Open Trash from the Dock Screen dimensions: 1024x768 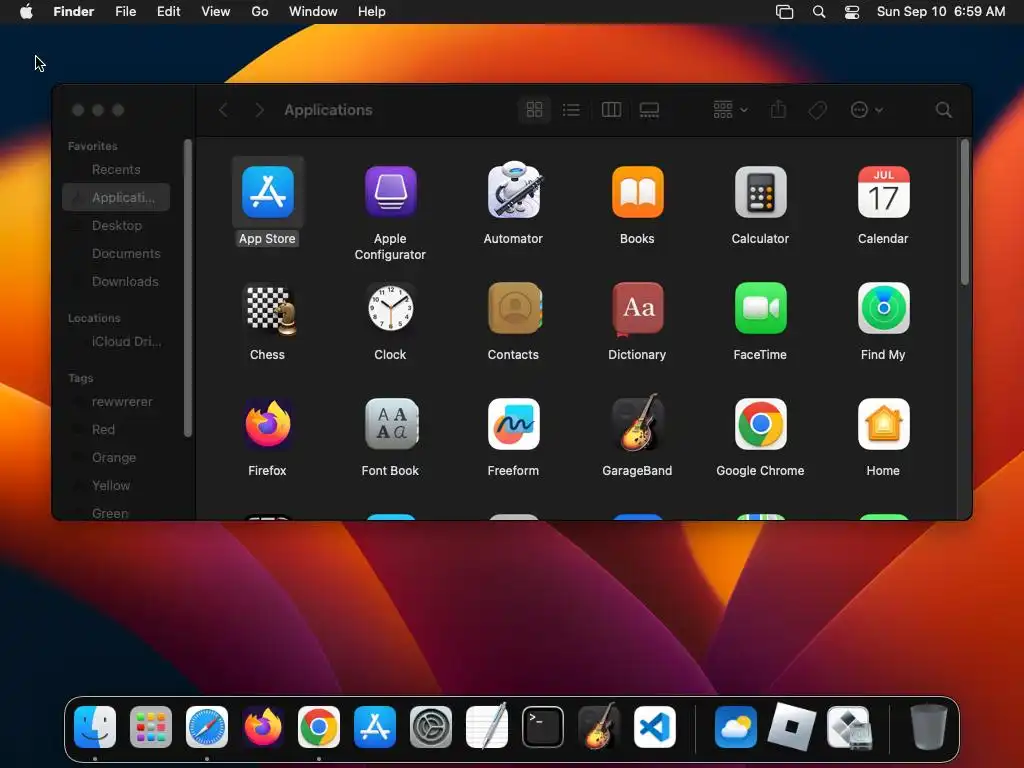[929, 727]
